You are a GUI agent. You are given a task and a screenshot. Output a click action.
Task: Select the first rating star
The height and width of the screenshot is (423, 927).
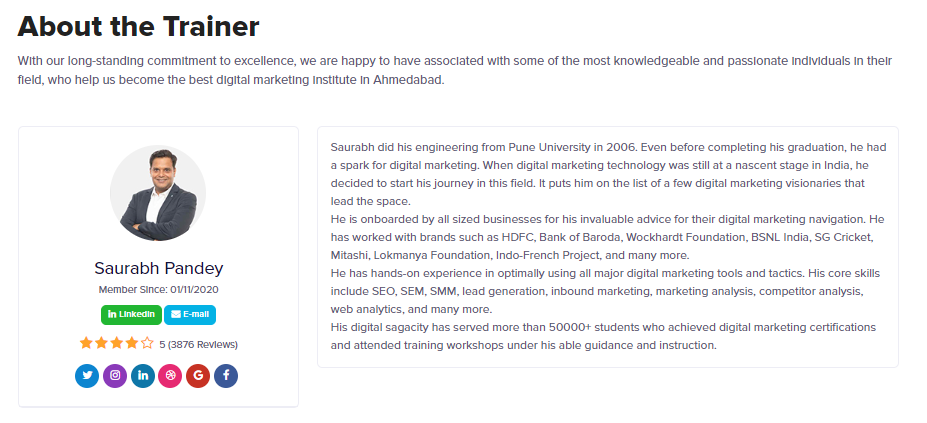pyautogui.click(x=86, y=343)
